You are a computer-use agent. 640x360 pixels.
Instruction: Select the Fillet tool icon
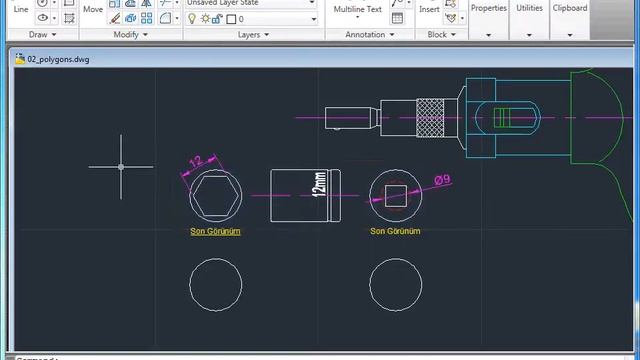pos(165,18)
